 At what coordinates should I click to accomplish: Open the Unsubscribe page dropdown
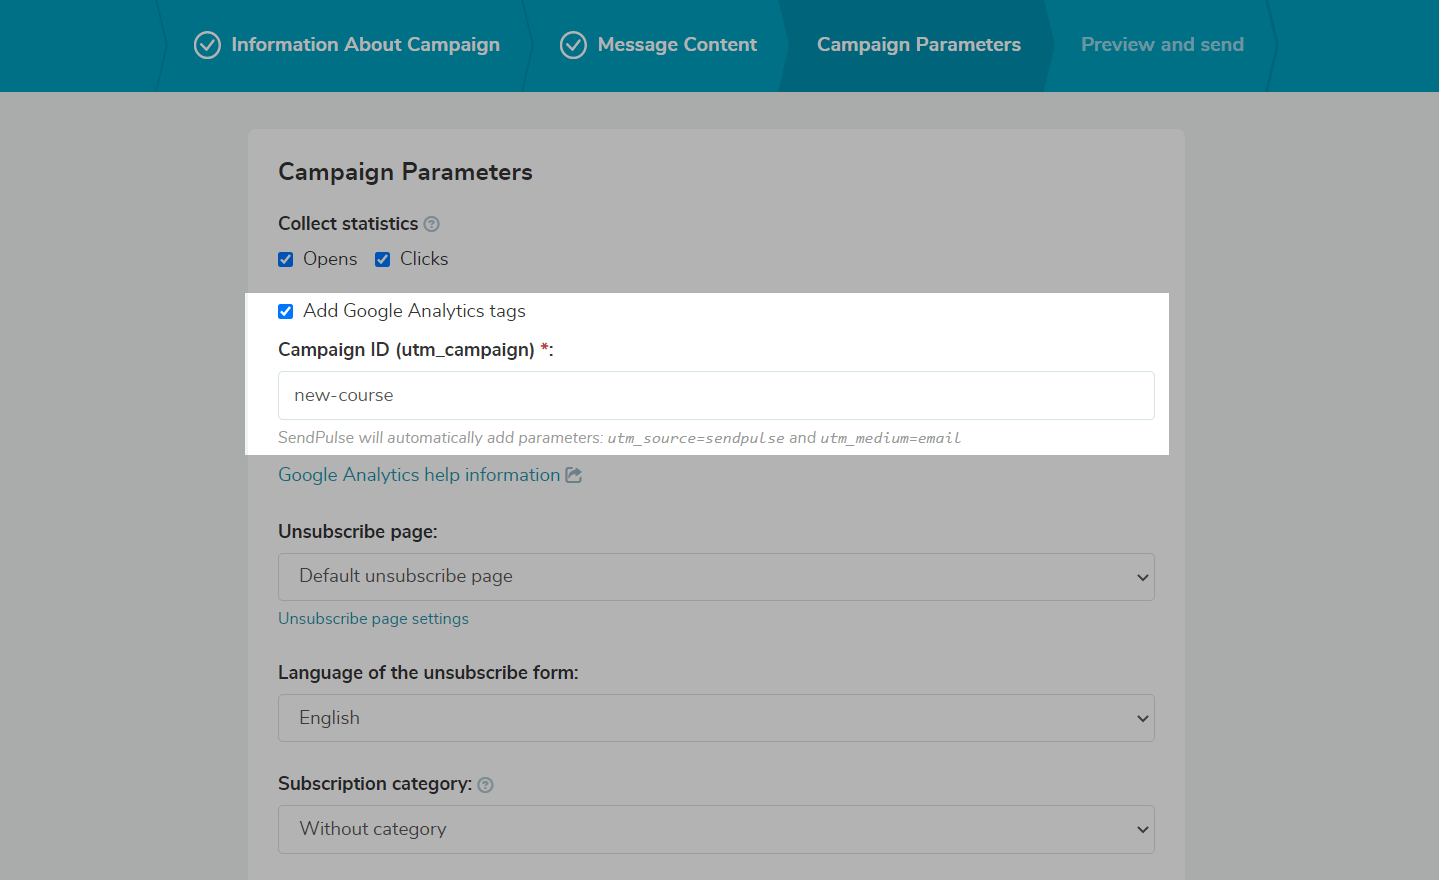click(x=716, y=577)
